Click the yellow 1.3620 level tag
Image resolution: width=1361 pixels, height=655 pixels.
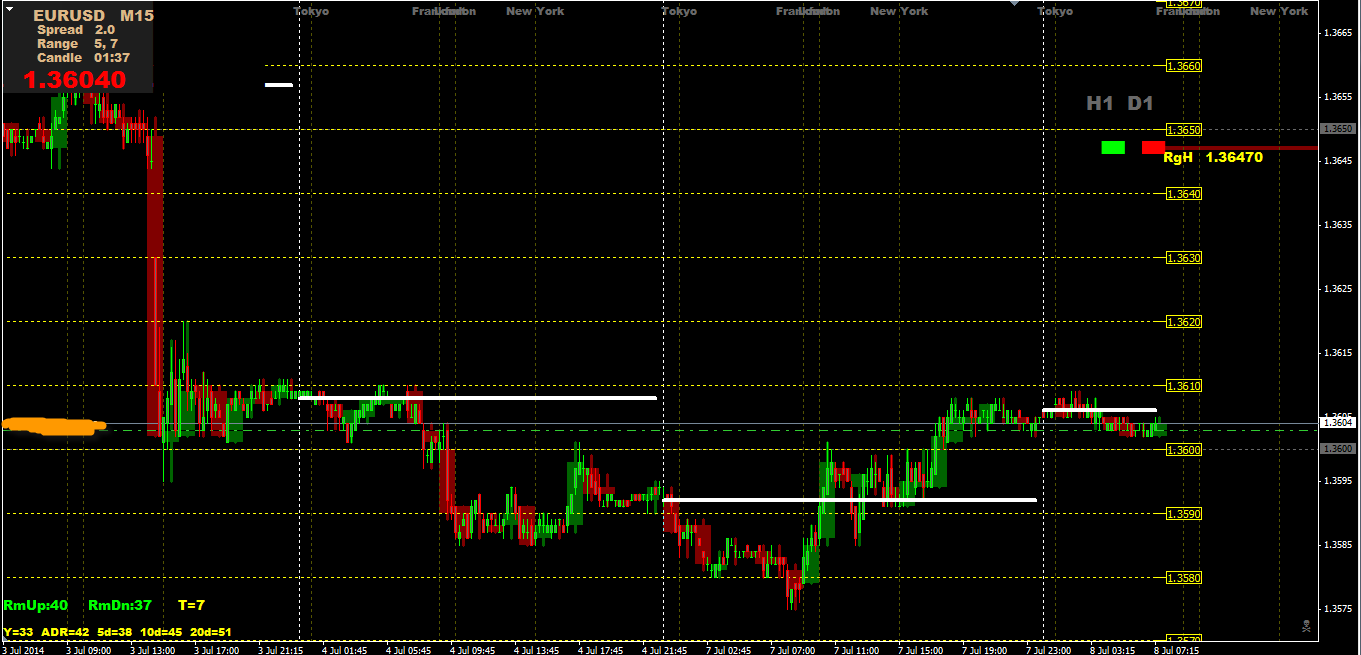tap(1184, 322)
